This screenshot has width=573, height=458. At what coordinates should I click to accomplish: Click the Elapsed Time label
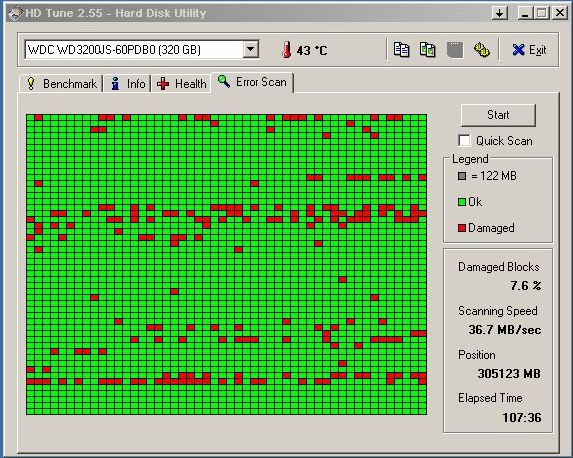coord(490,398)
